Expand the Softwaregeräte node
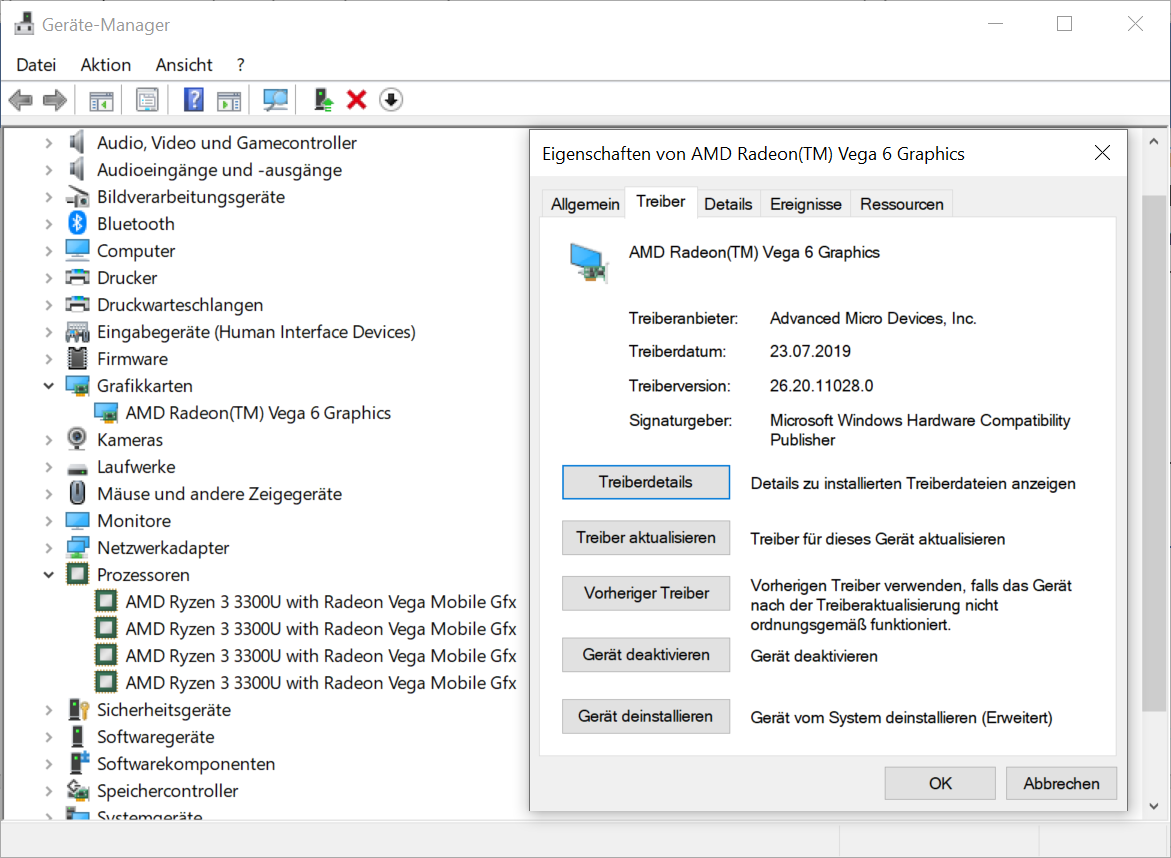 [49, 737]
